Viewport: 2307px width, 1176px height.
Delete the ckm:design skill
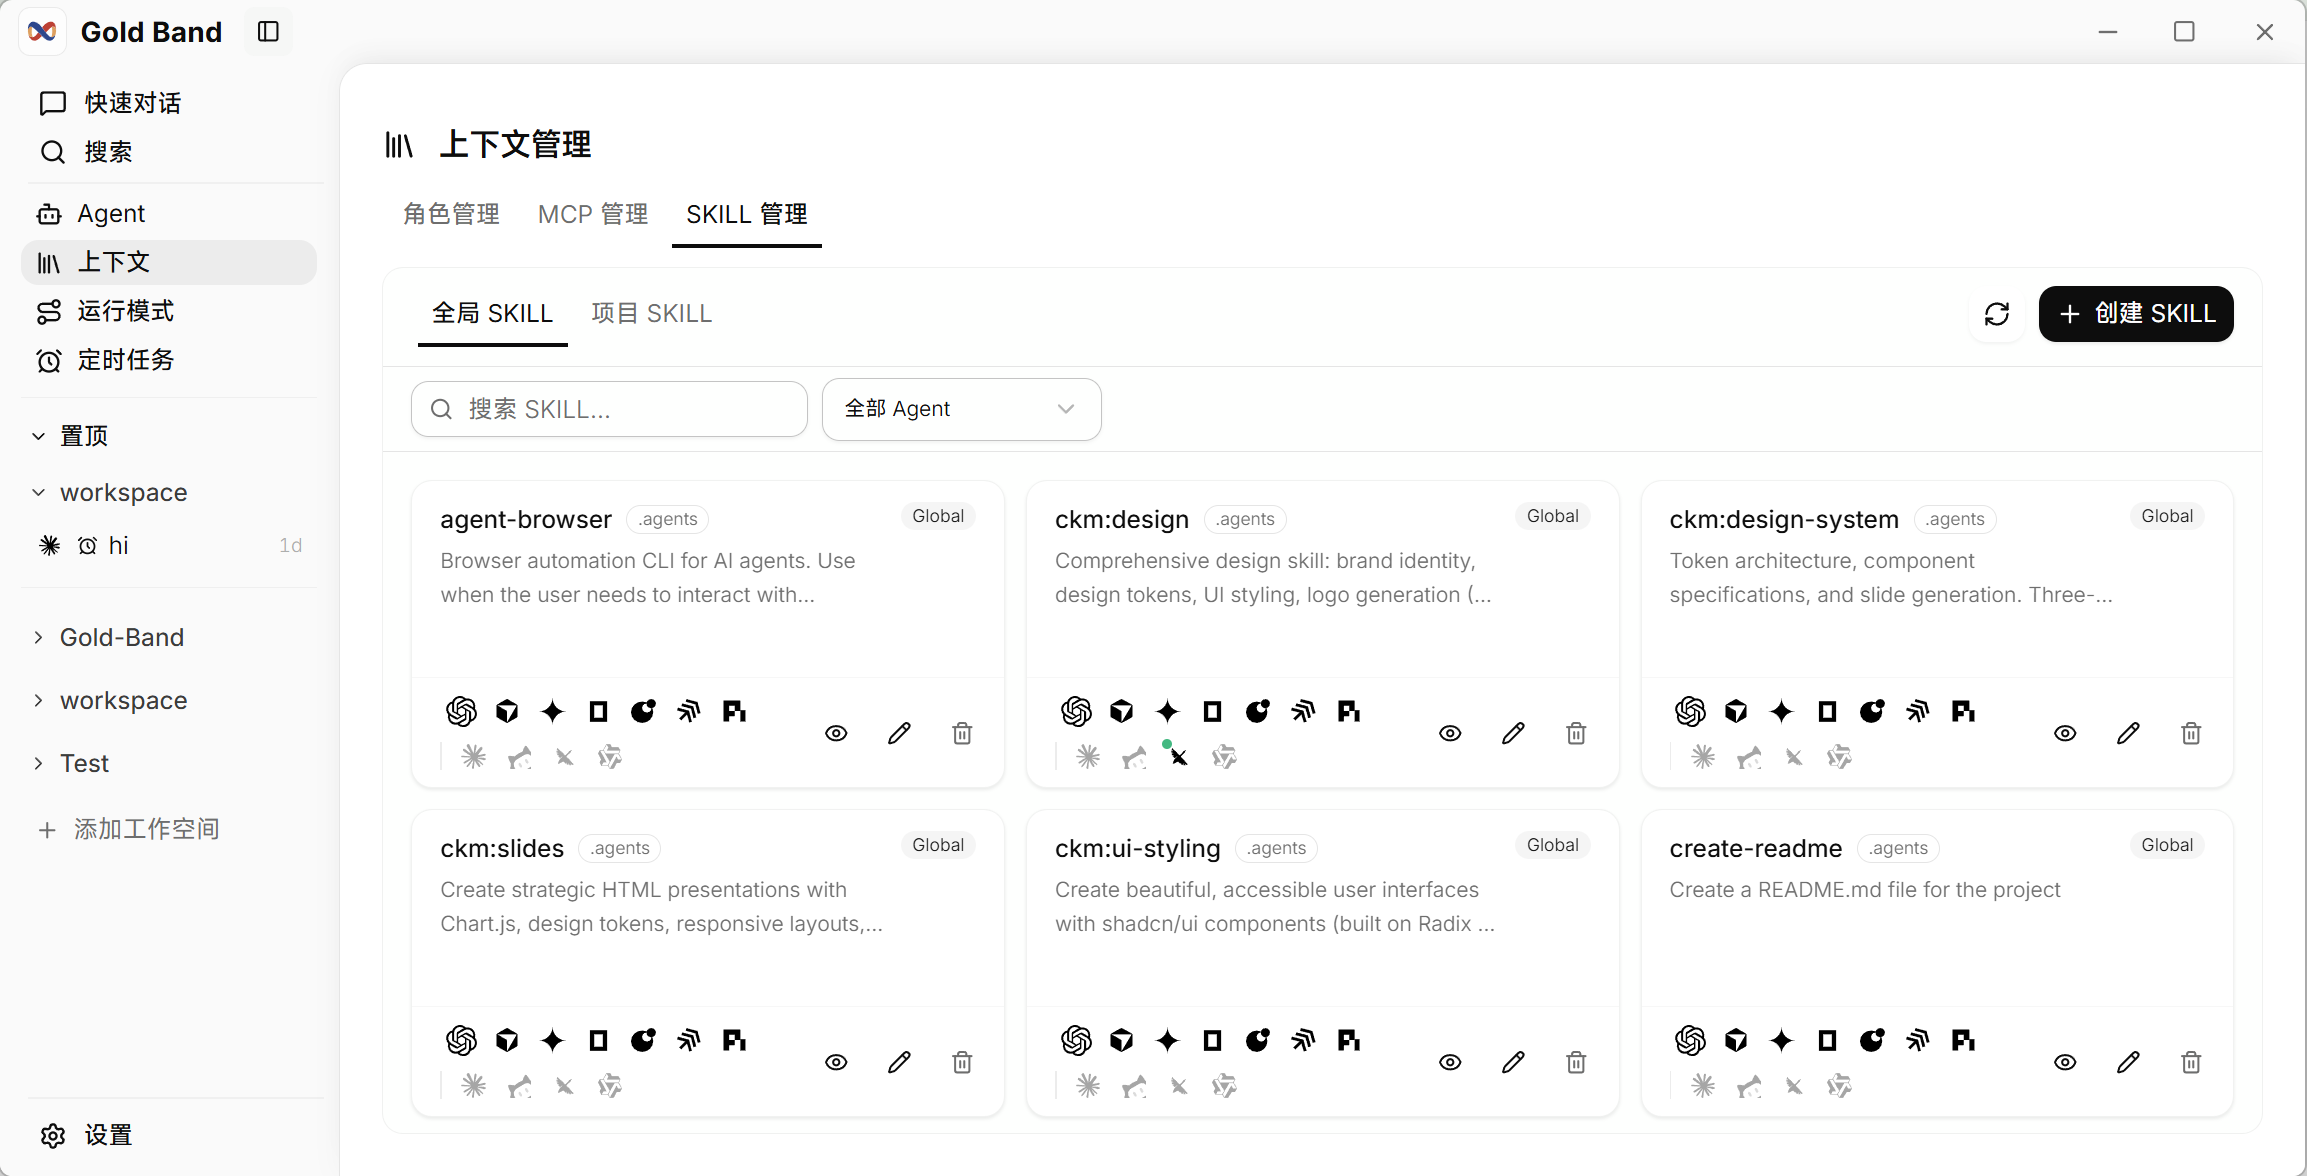(1576, 733)
